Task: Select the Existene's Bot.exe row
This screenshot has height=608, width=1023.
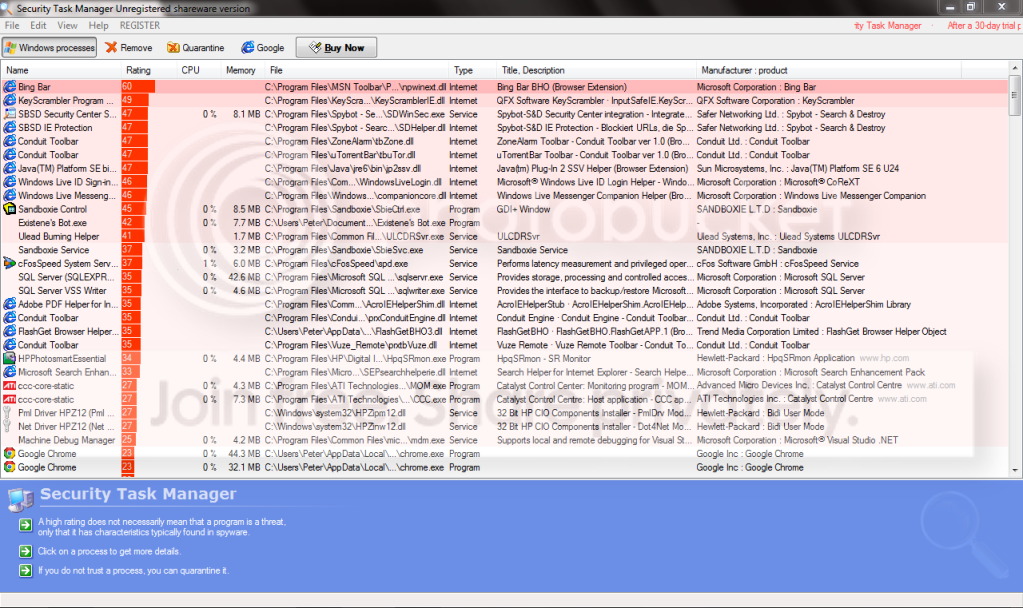Action: point(505,223)
